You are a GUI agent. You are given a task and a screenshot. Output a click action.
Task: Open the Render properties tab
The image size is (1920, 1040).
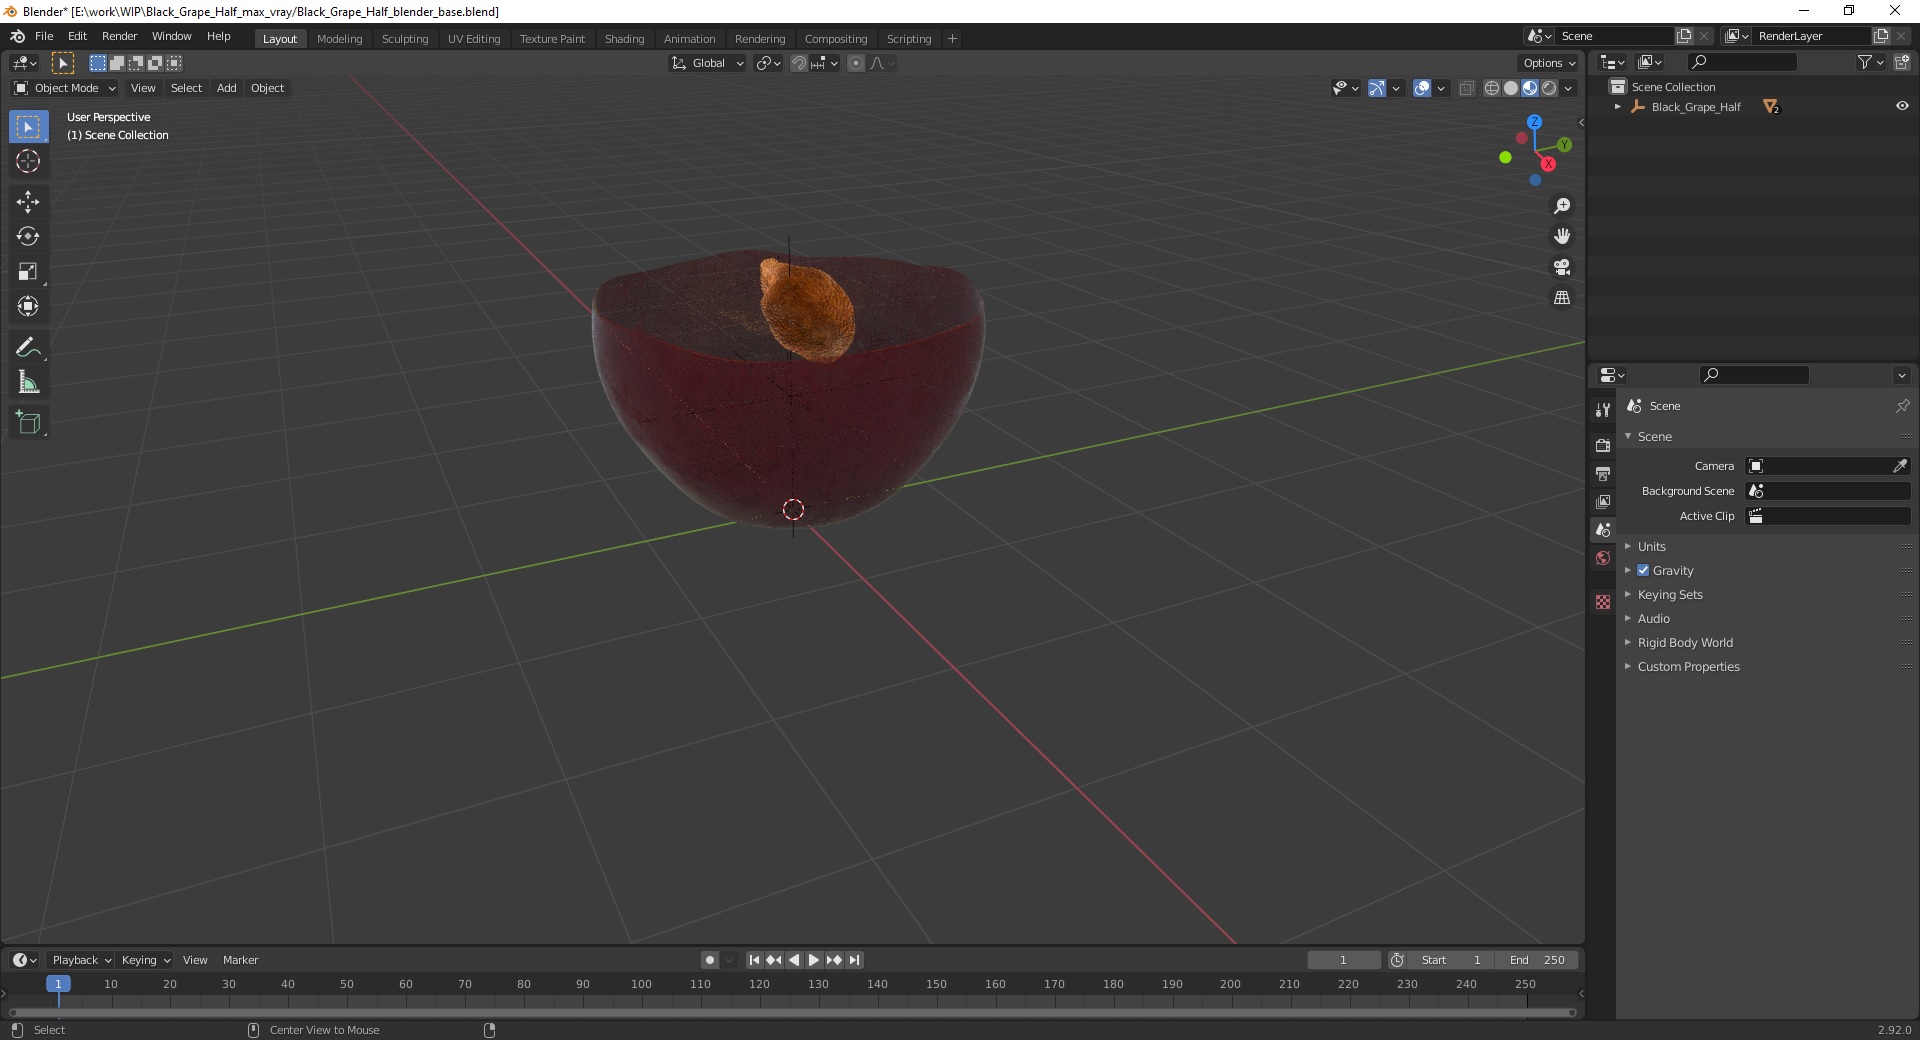pos(1603,445)
